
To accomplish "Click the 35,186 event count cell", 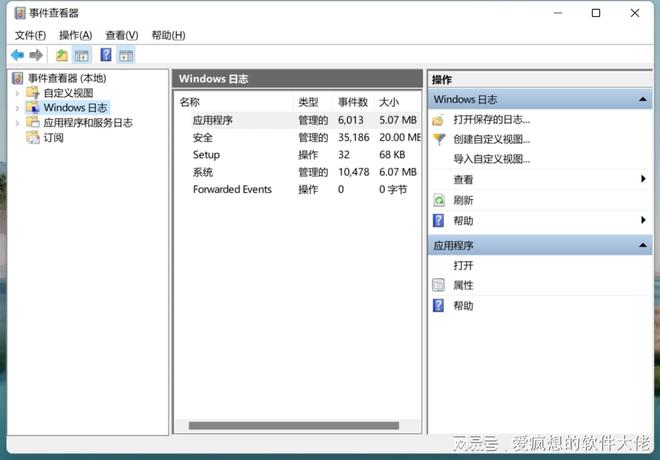I will [x=354, y=138].
